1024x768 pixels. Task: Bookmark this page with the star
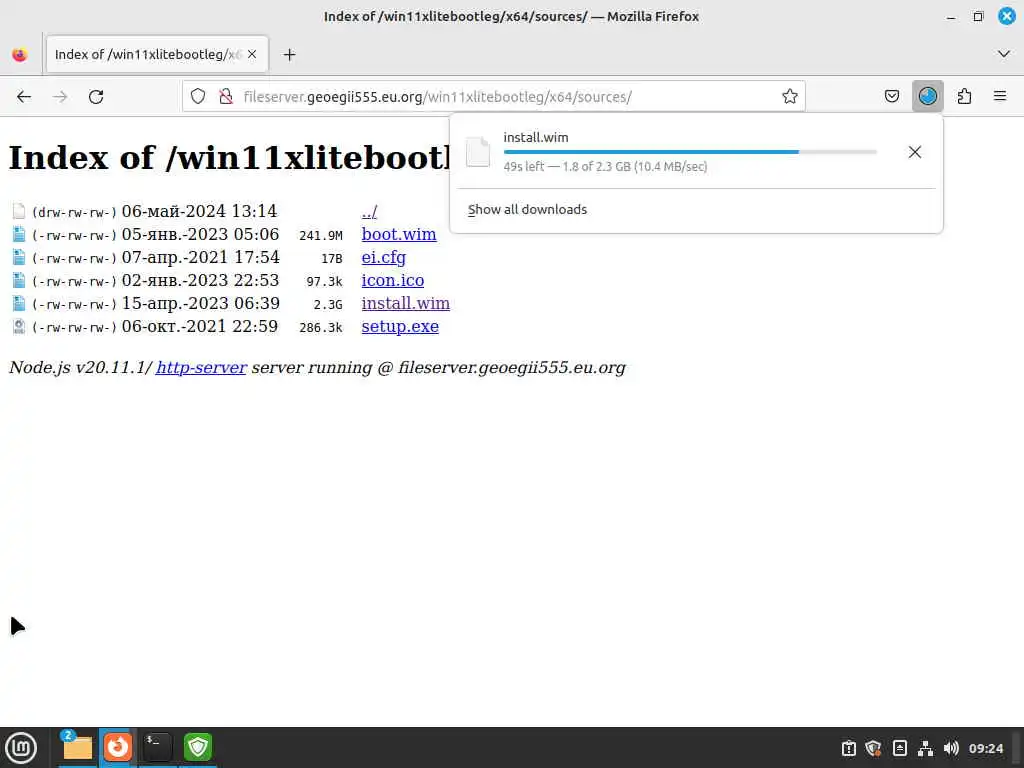point(790,97)
